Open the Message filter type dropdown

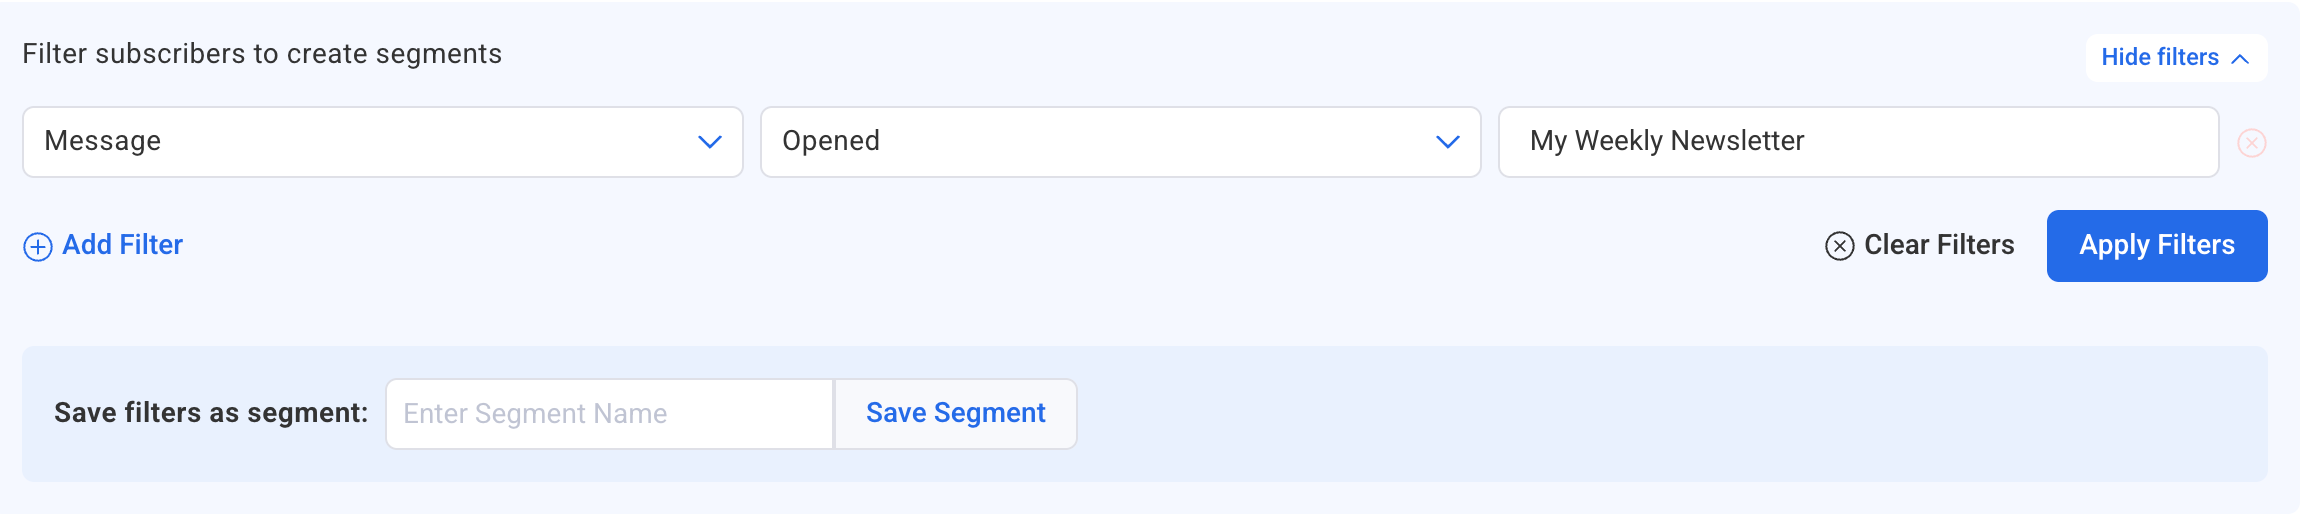tap(382, 142)
